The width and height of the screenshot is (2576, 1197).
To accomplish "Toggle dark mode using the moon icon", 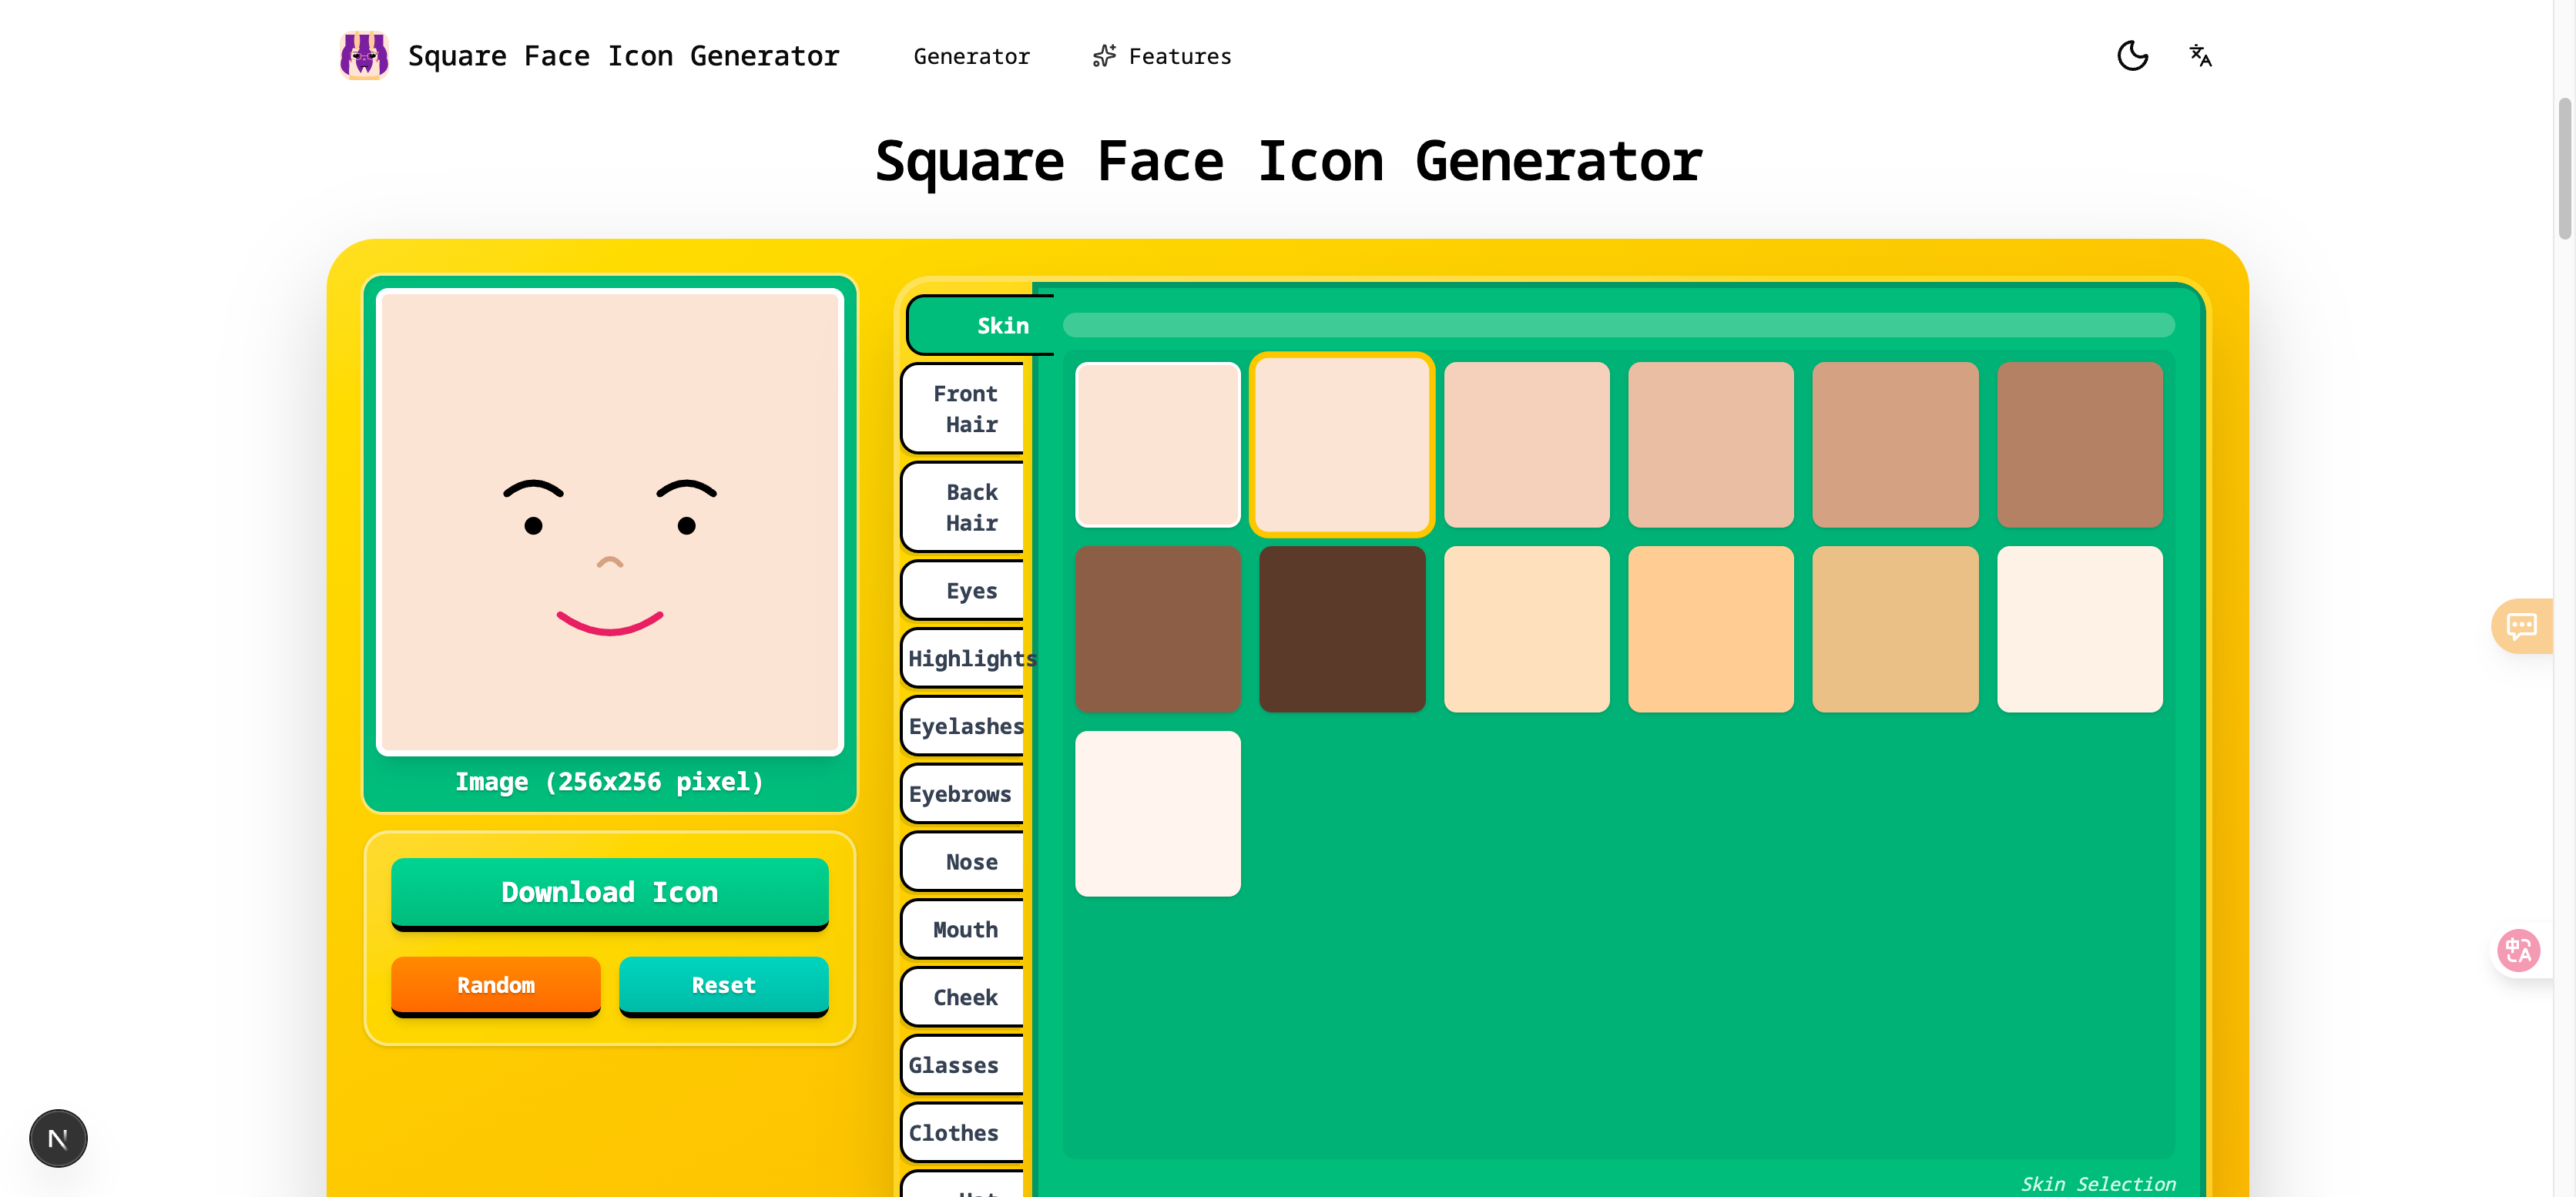I will click(2133, 56).
